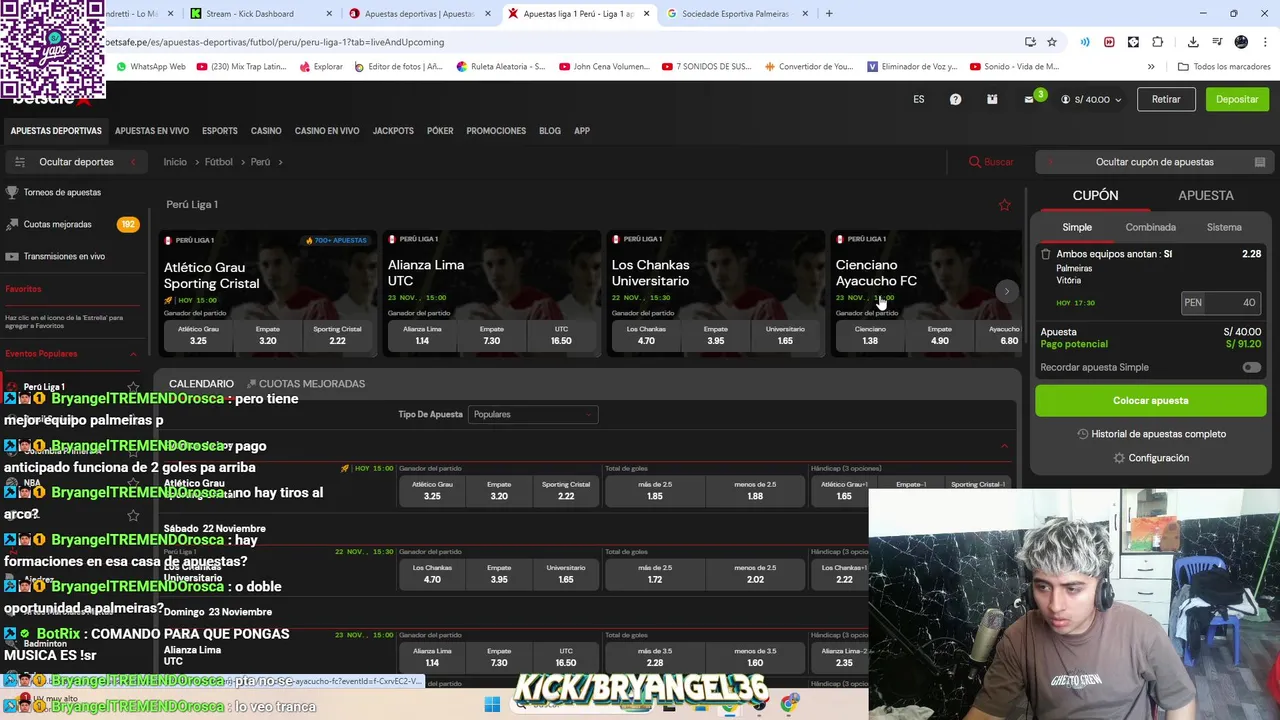Switch to the APUESTA tab
Image resolution: width=1280 pixels, height=720 pixels.
1206,195
